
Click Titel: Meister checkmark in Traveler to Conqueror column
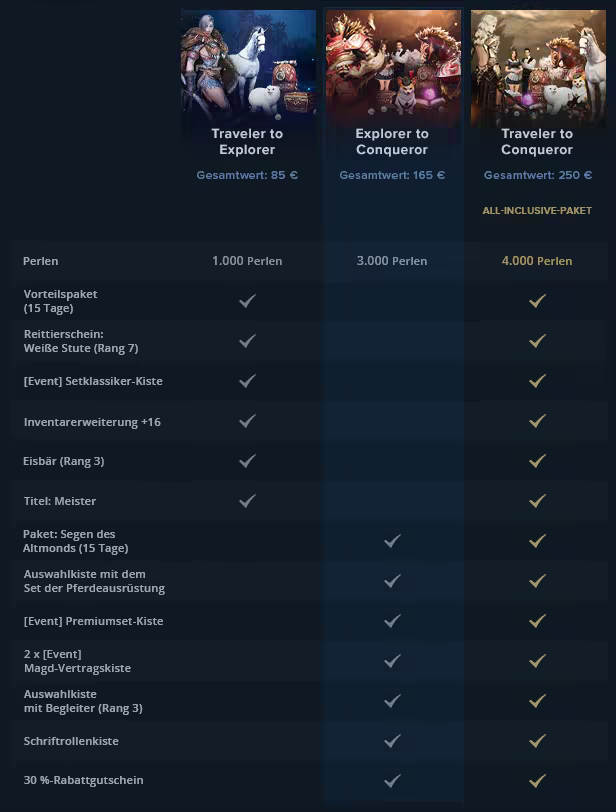click(x=537, y=501)
